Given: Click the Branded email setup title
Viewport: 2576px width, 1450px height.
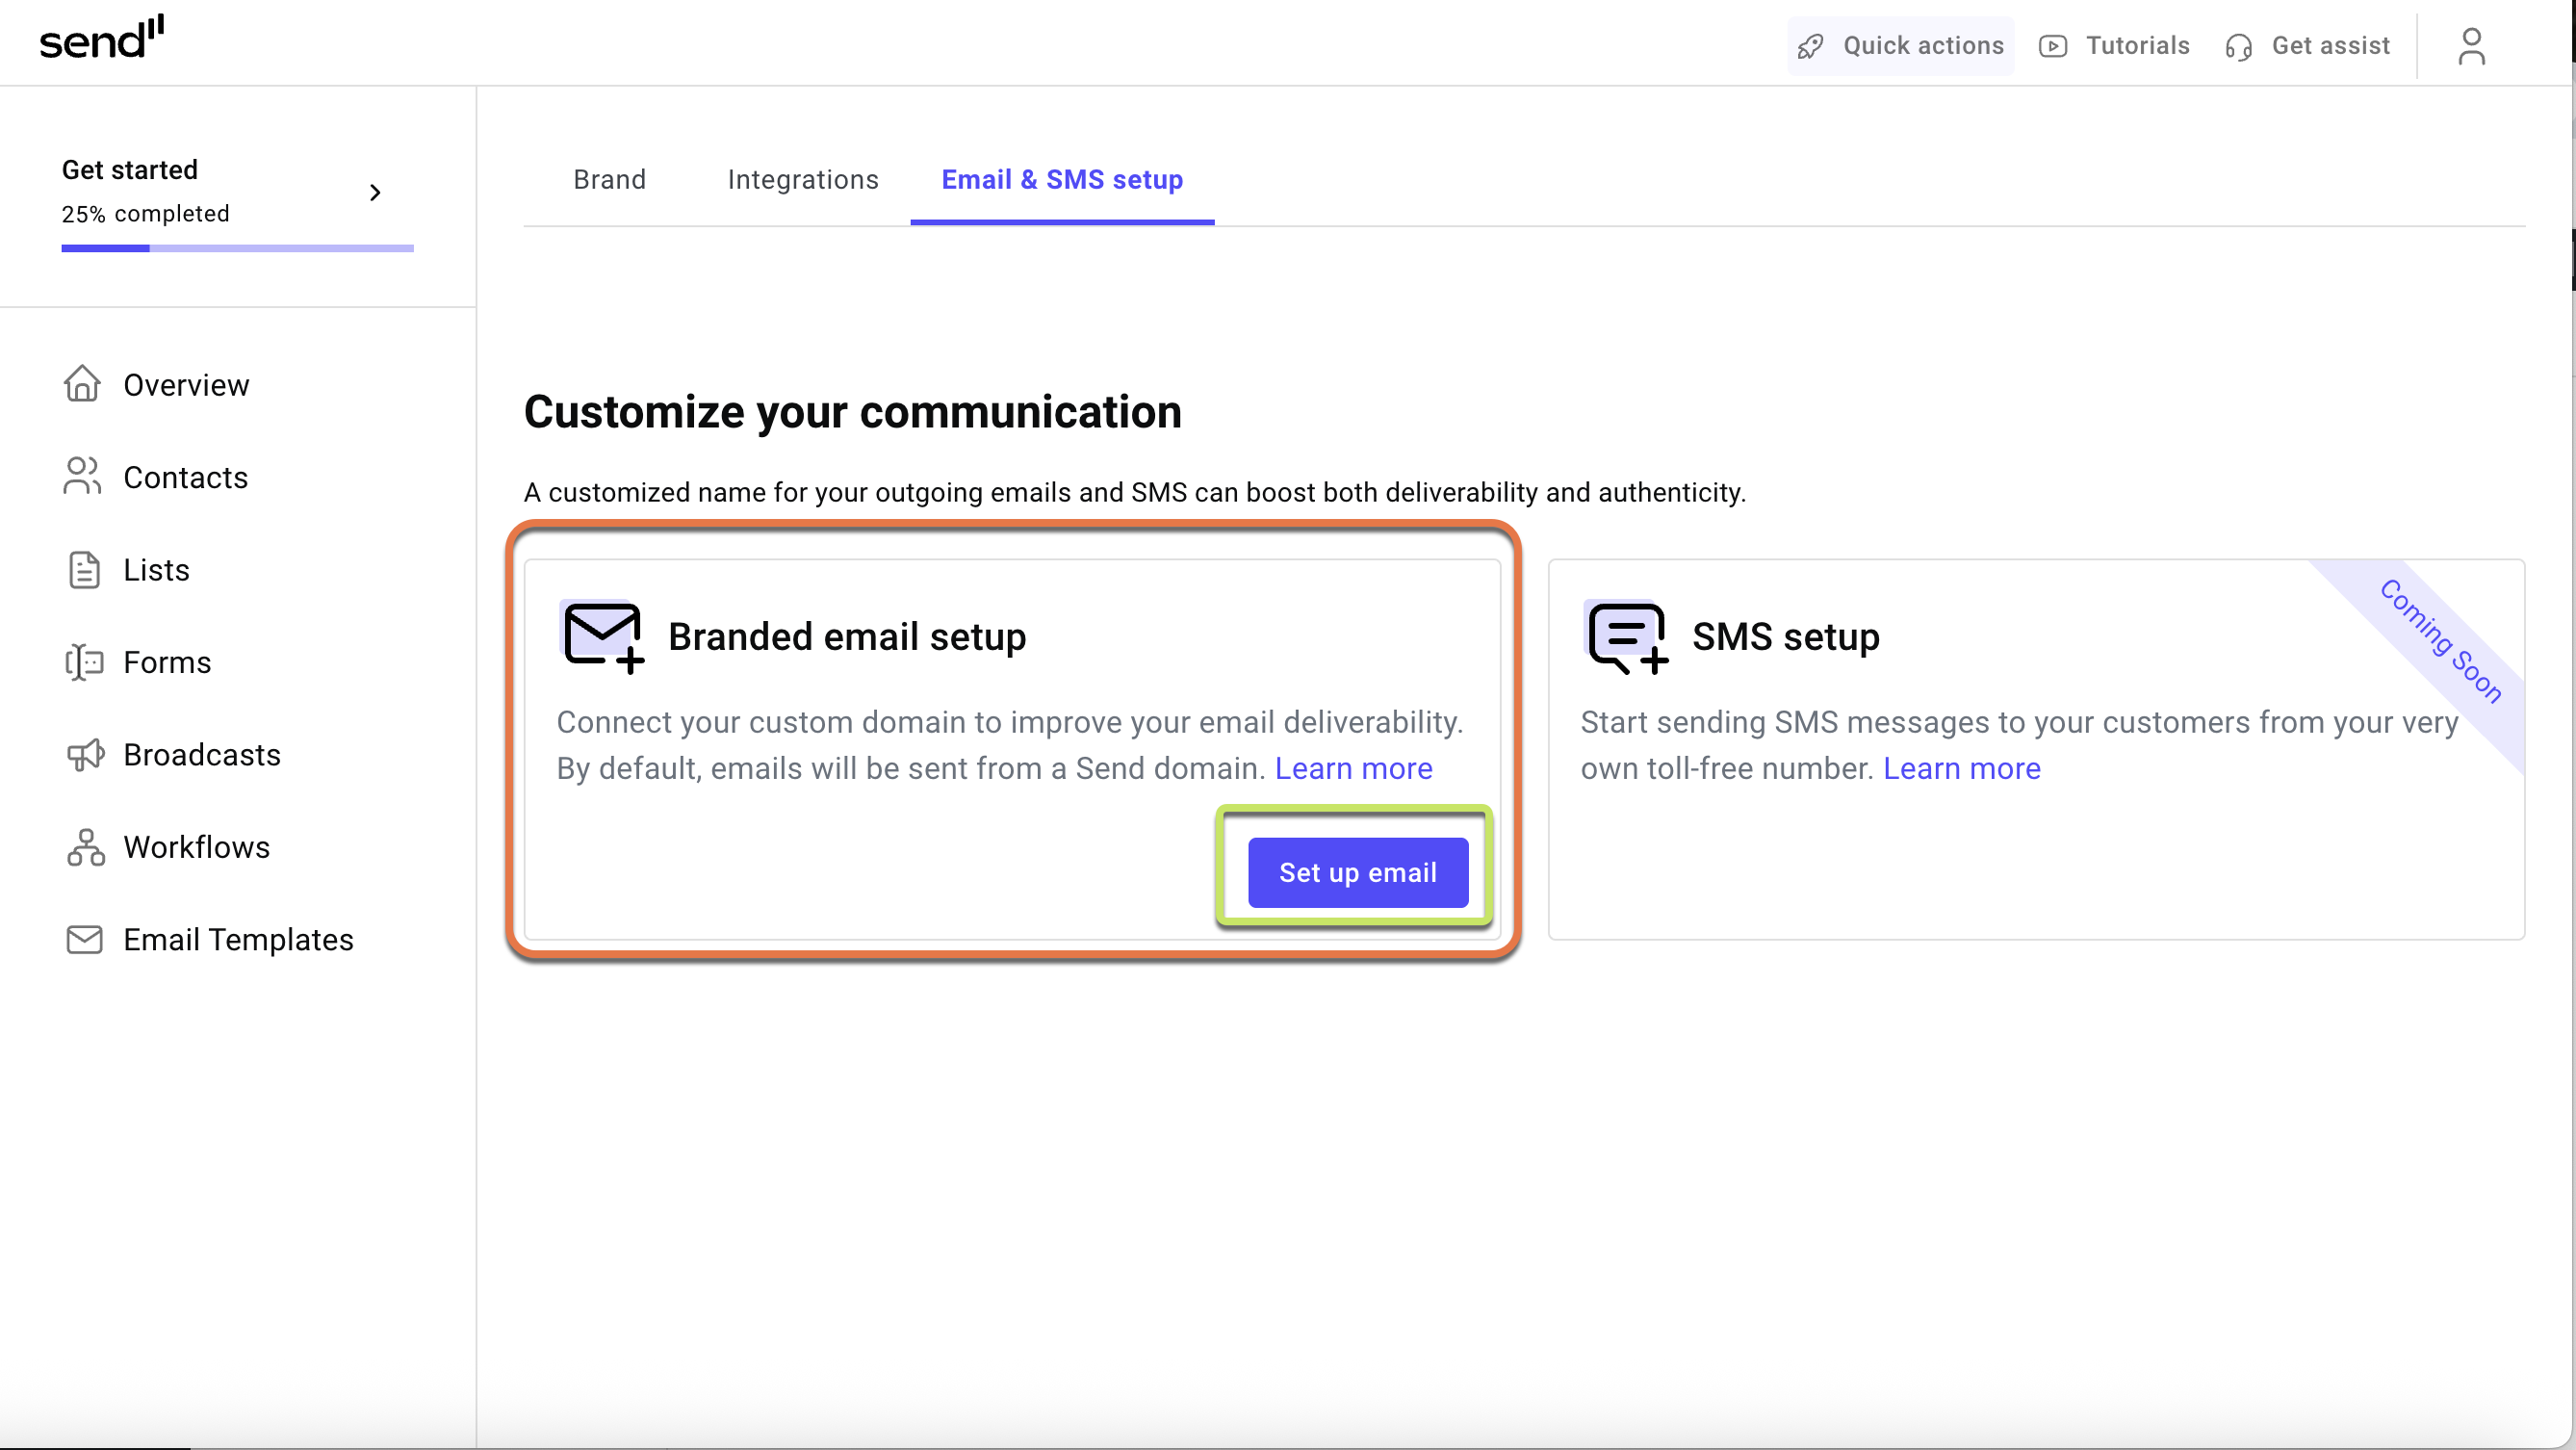Looking at the screenshot, I should click(x=846, y=637).
